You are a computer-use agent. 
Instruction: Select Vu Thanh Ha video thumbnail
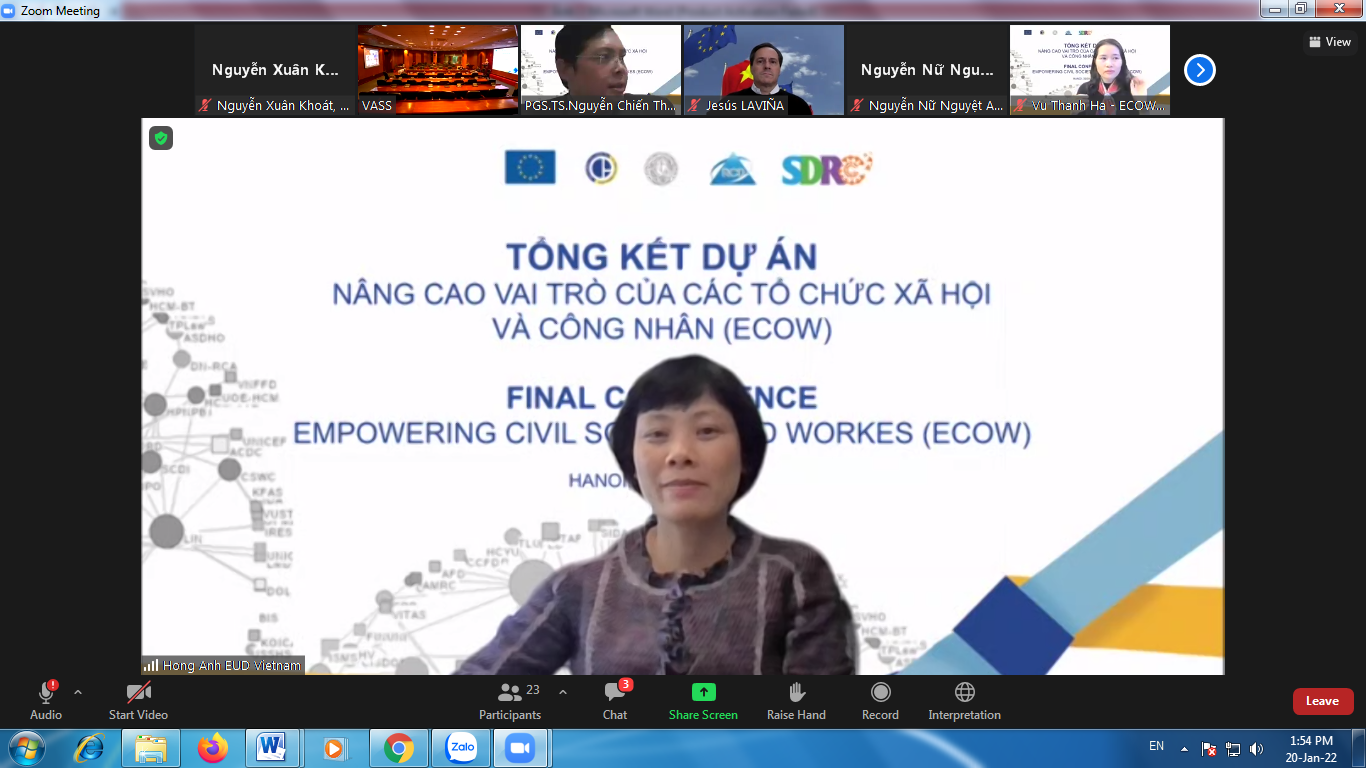[x=1090, y=70]
